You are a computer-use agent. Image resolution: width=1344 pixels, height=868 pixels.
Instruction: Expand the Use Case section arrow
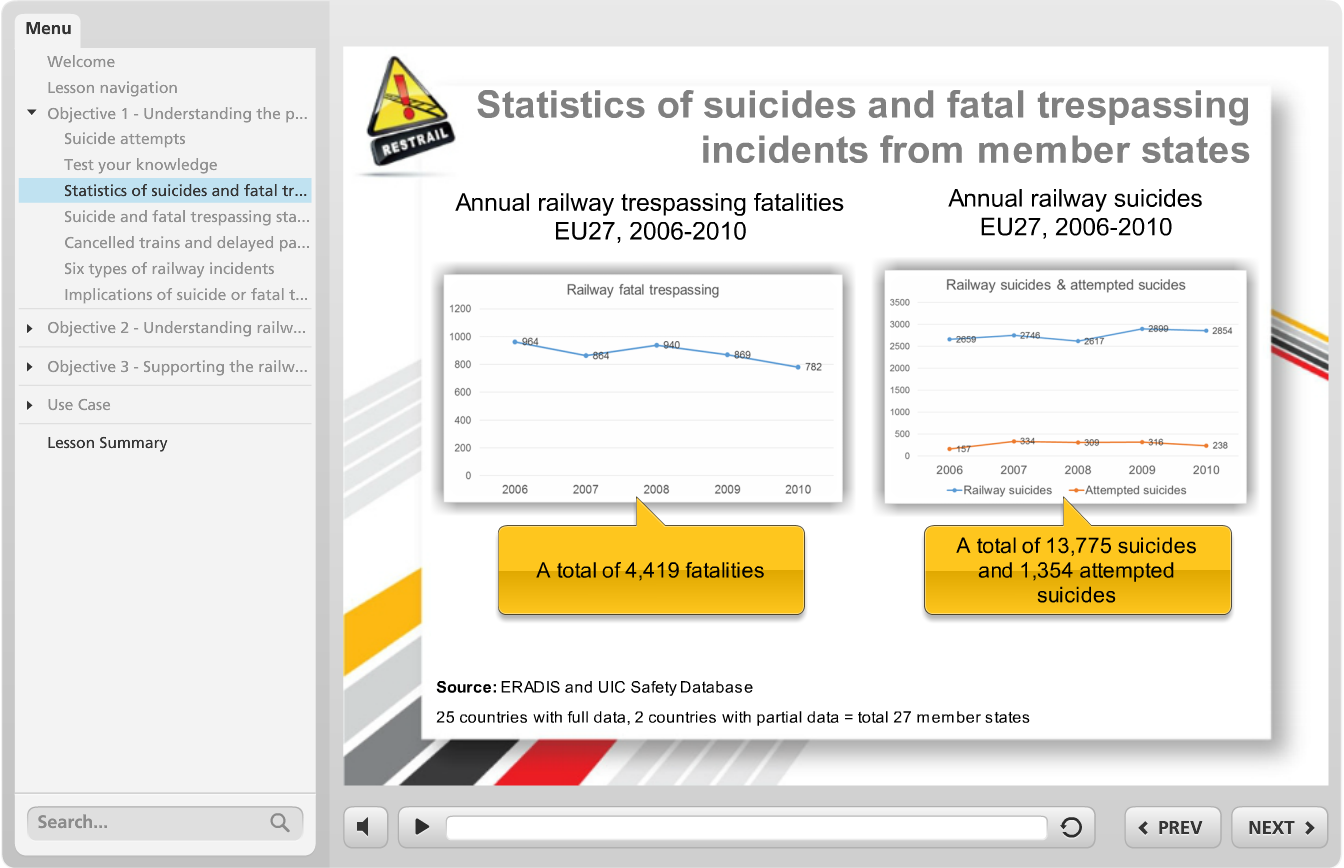click(x=30, y=405)
